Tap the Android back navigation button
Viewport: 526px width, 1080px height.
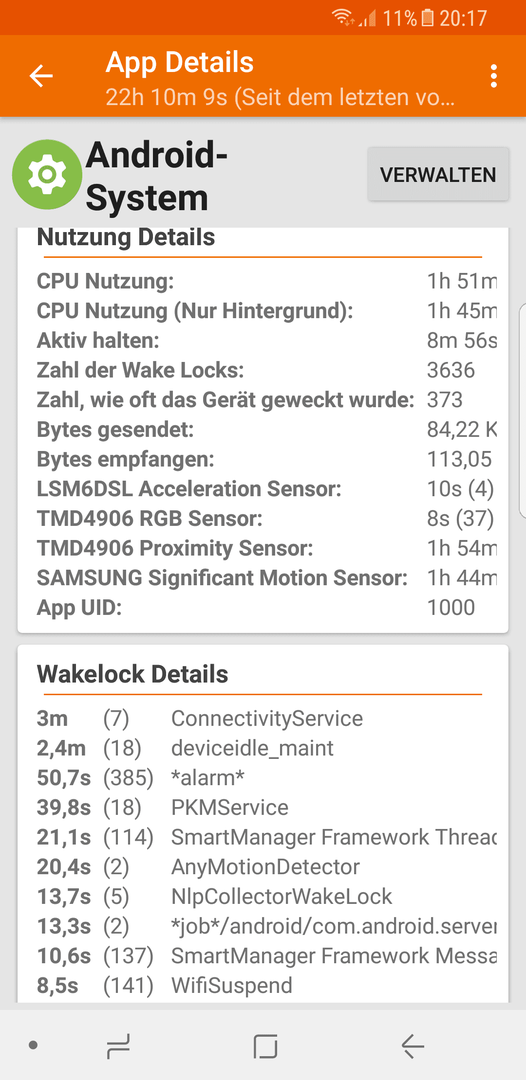pos(412,1046)
